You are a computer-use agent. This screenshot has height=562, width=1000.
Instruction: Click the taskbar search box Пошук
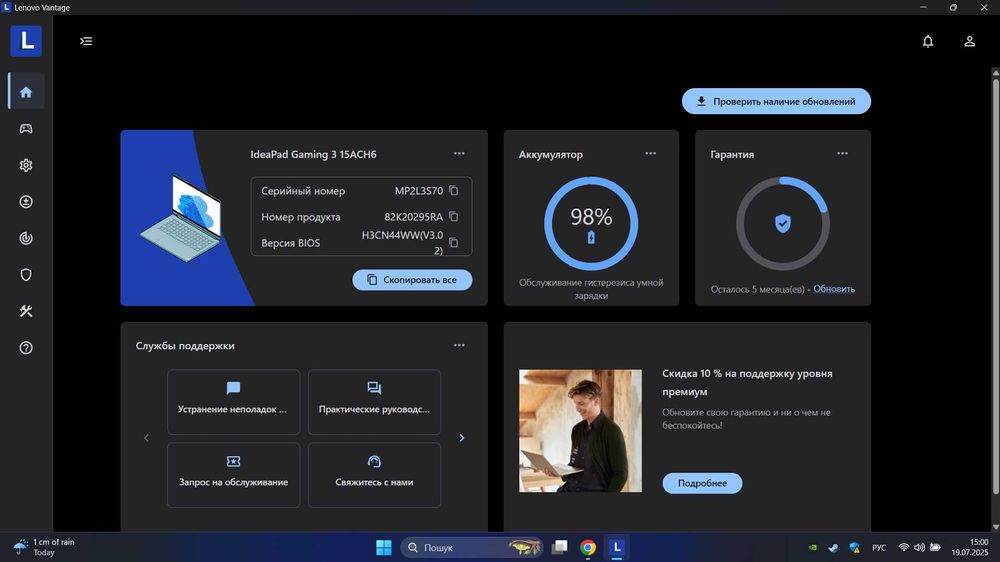click(472, 547)
